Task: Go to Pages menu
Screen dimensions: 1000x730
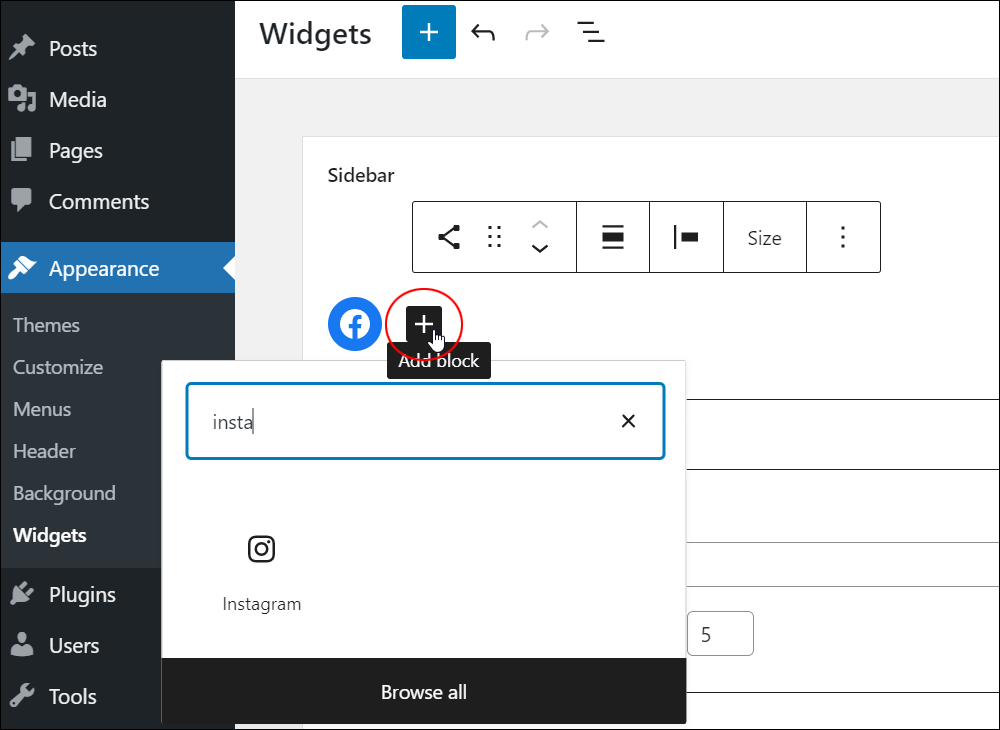Action: click(76, 150)
